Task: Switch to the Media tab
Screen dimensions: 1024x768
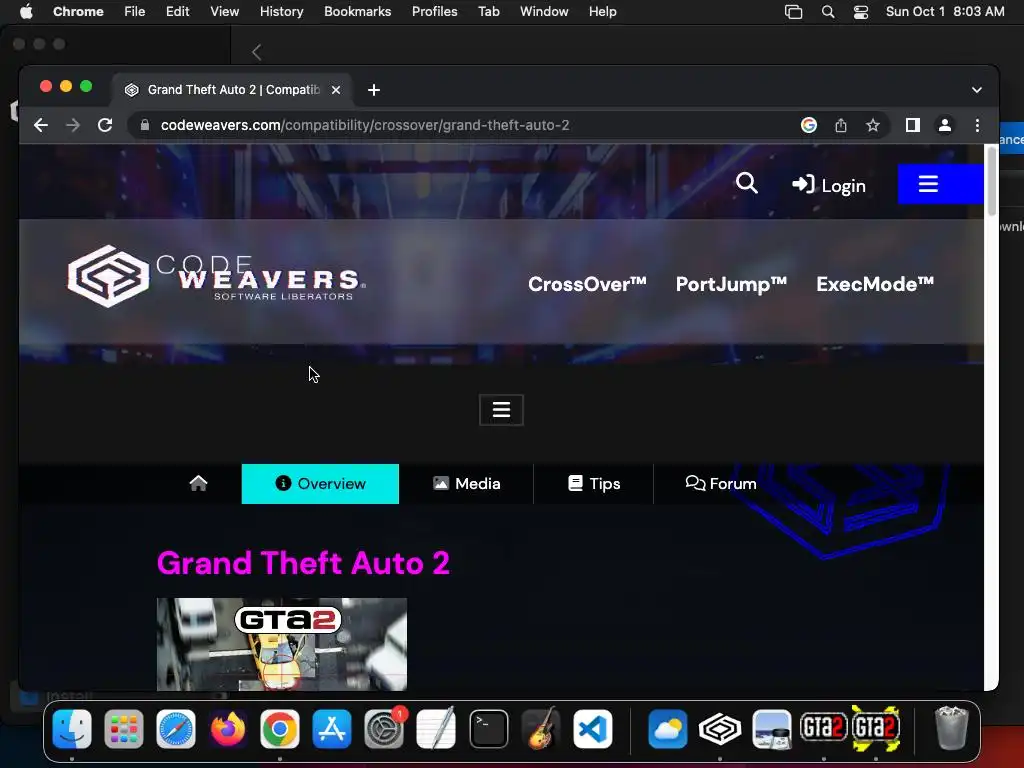Action: [466, 484]
